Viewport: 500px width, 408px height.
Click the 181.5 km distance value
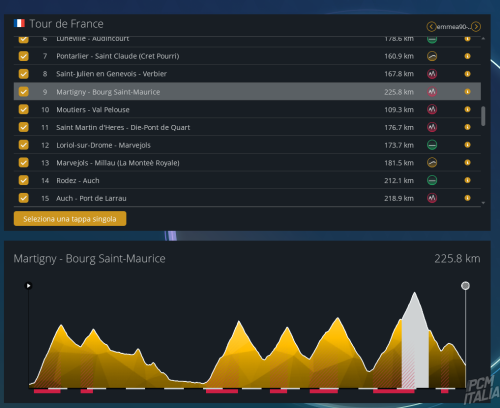[399, 162]
